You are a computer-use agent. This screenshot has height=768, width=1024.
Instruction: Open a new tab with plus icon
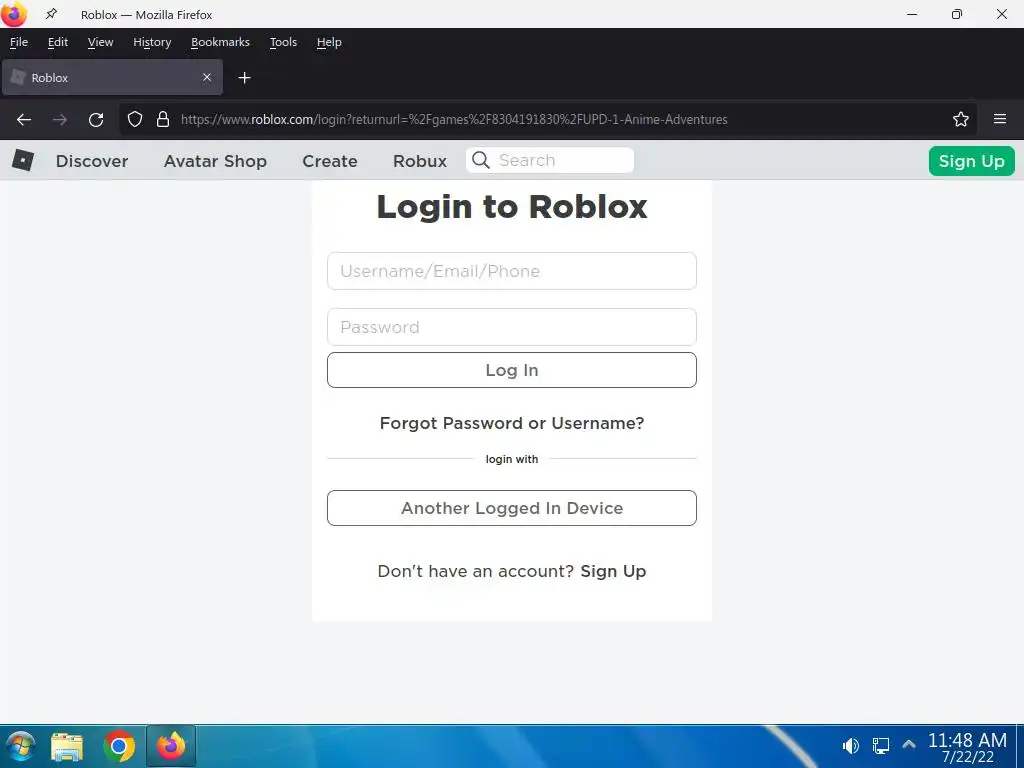[x=244, y=78]
